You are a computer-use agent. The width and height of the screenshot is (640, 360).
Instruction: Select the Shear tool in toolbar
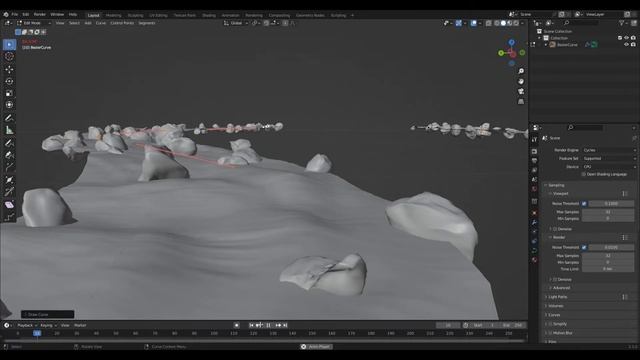click(9, 204)
